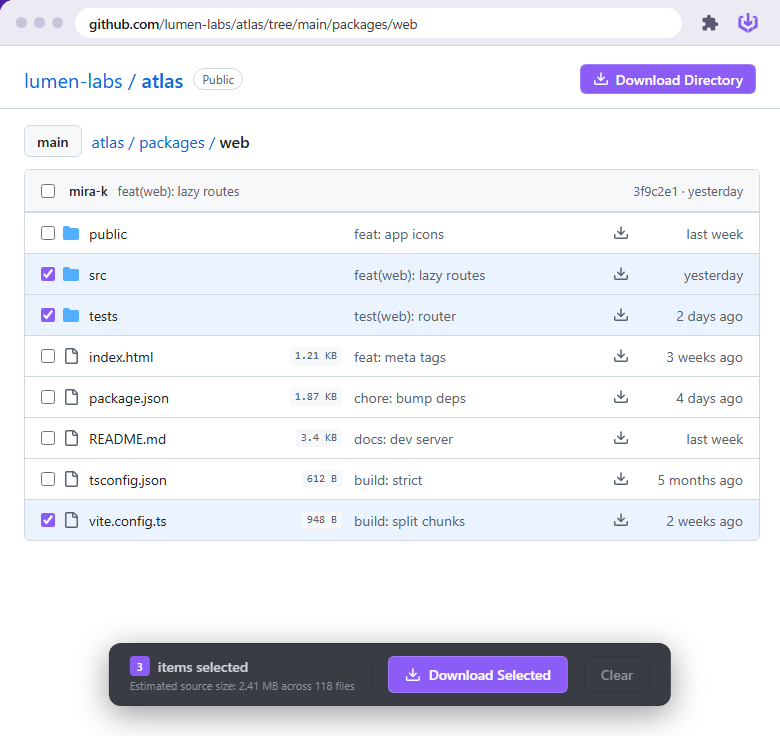Screen dimensions: 780x736
Task: Open the atlas repository title link
Action: coord(162,81)
